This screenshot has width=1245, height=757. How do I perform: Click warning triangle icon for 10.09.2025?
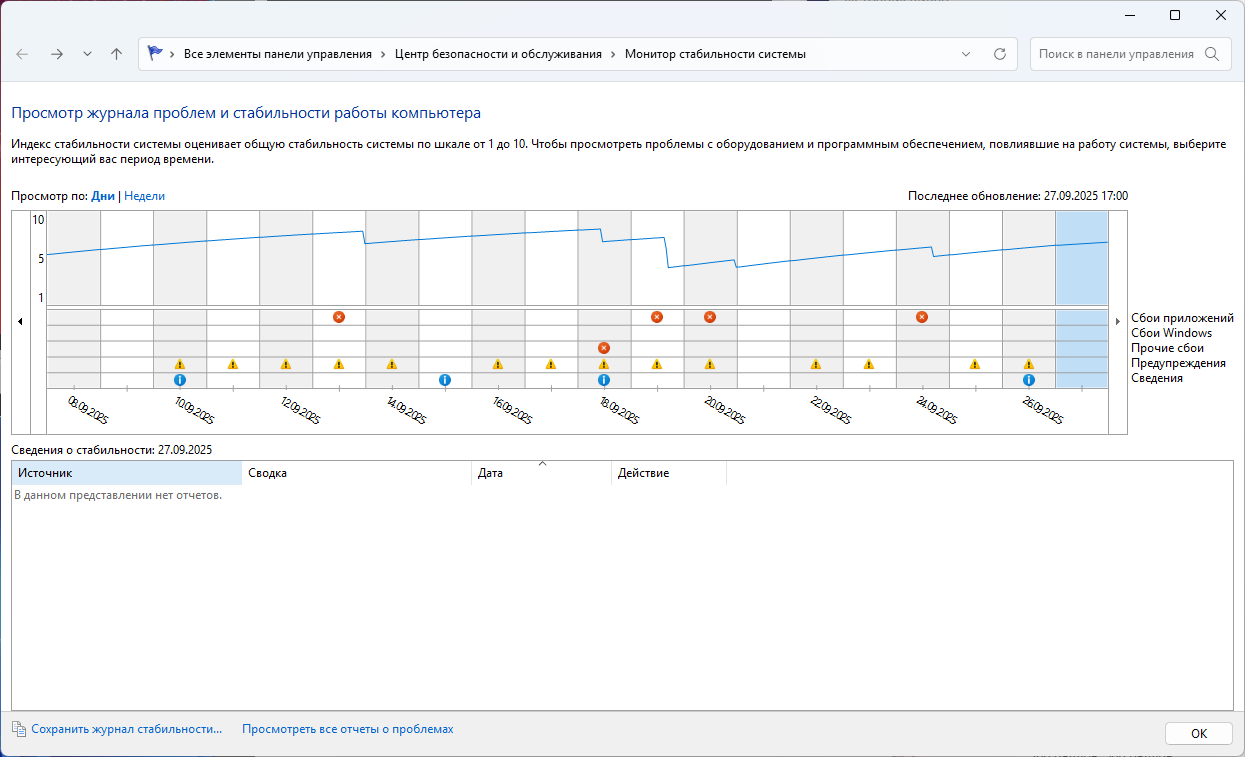tap(180, 364)
